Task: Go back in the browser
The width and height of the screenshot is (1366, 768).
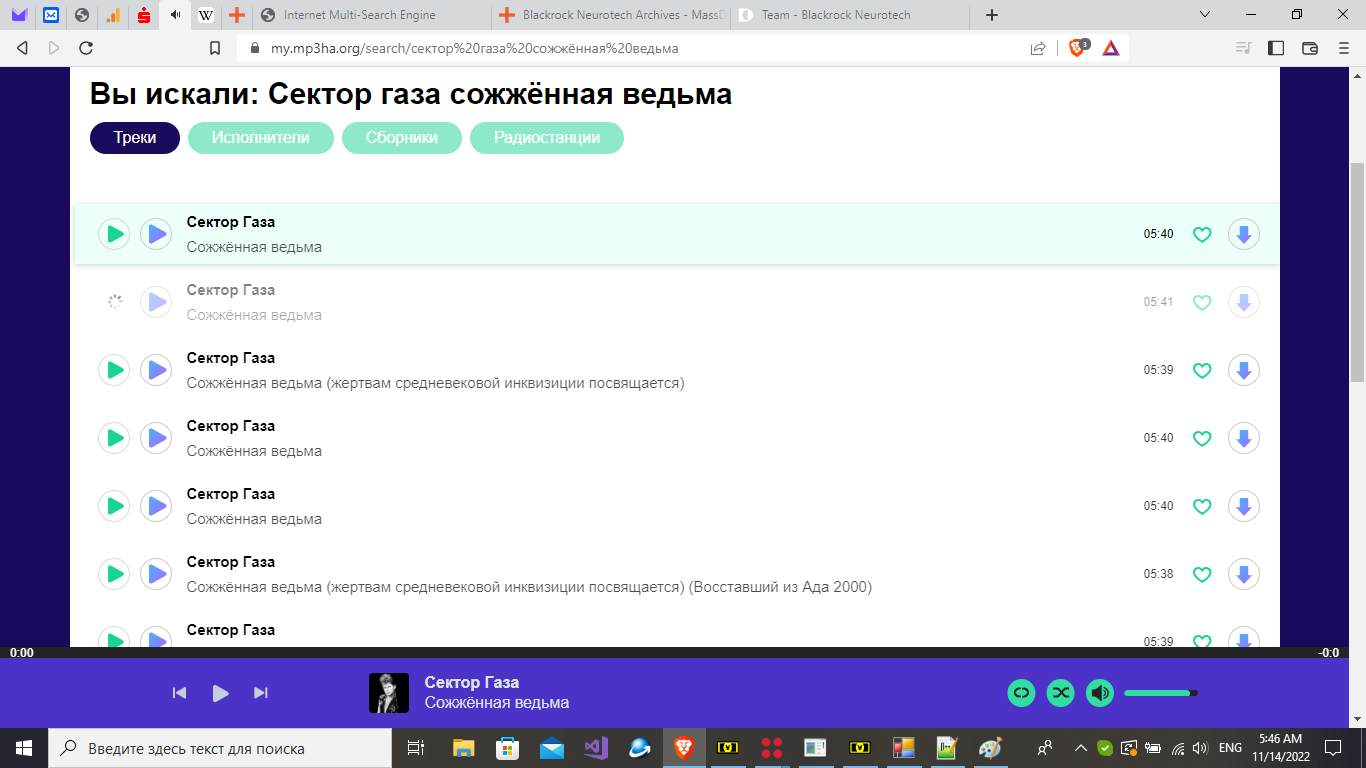Action: (22, 48)
